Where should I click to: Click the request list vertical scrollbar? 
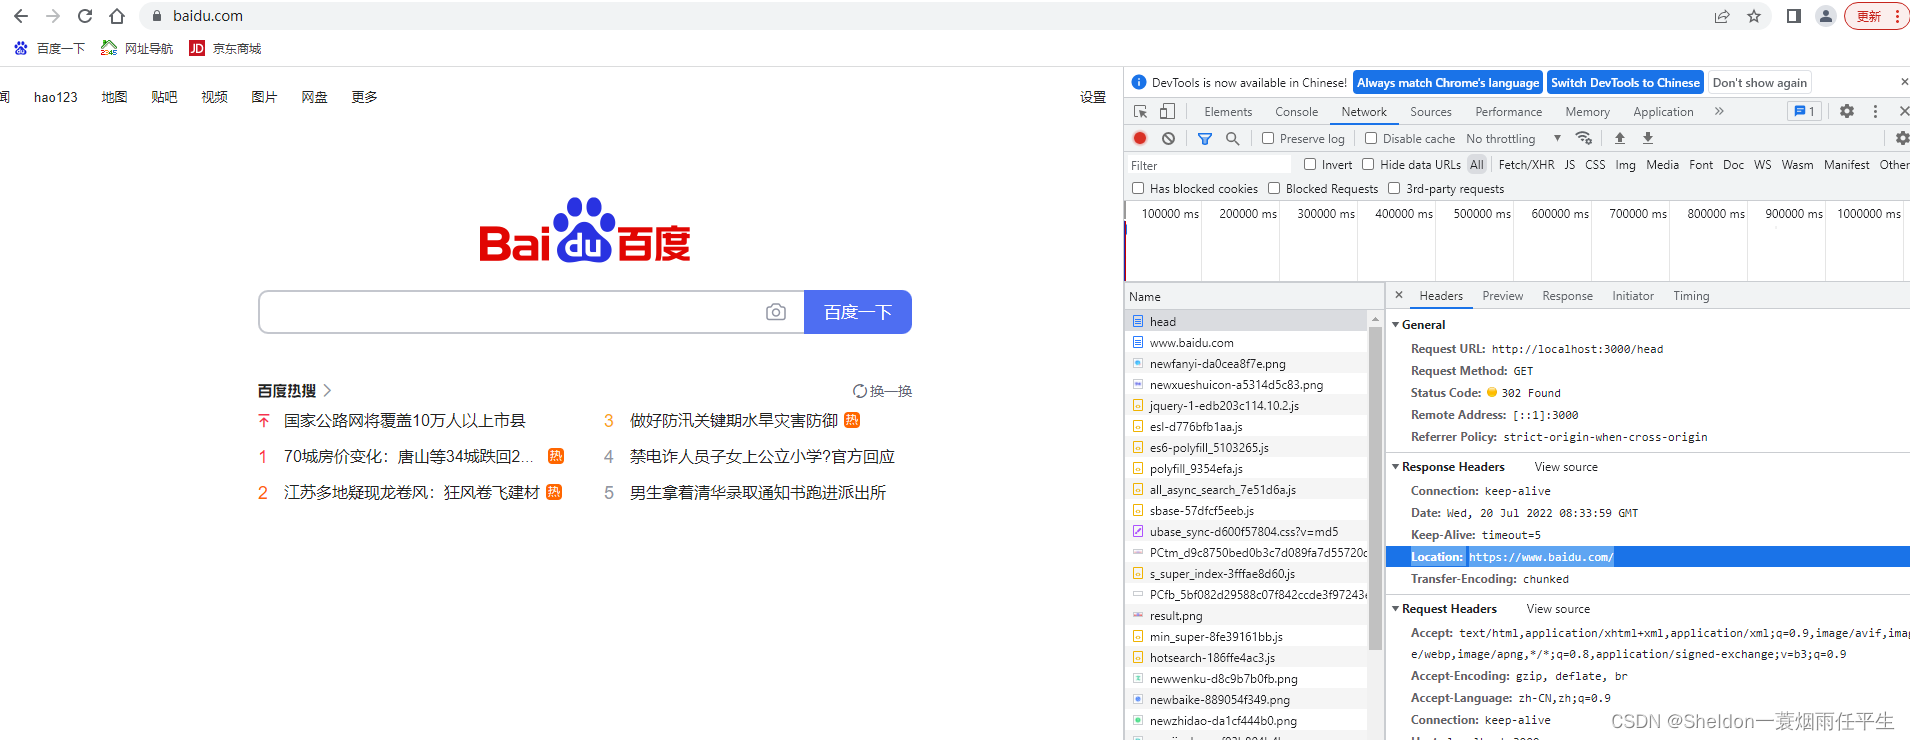point(1375,490)
